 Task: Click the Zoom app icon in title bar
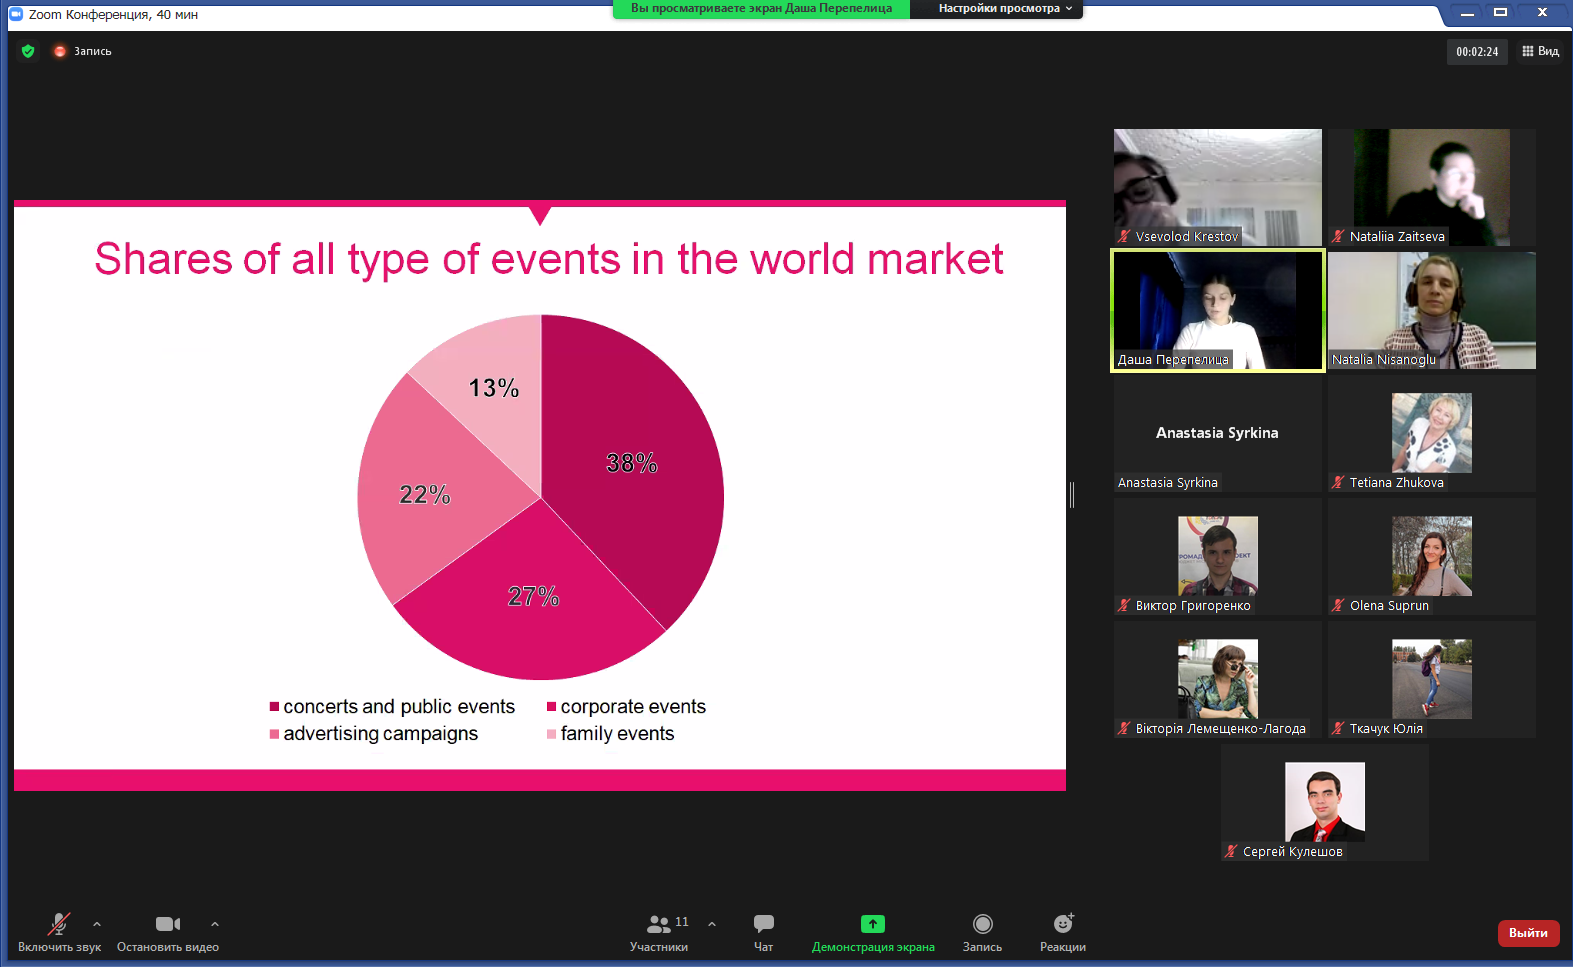point(16,14)
